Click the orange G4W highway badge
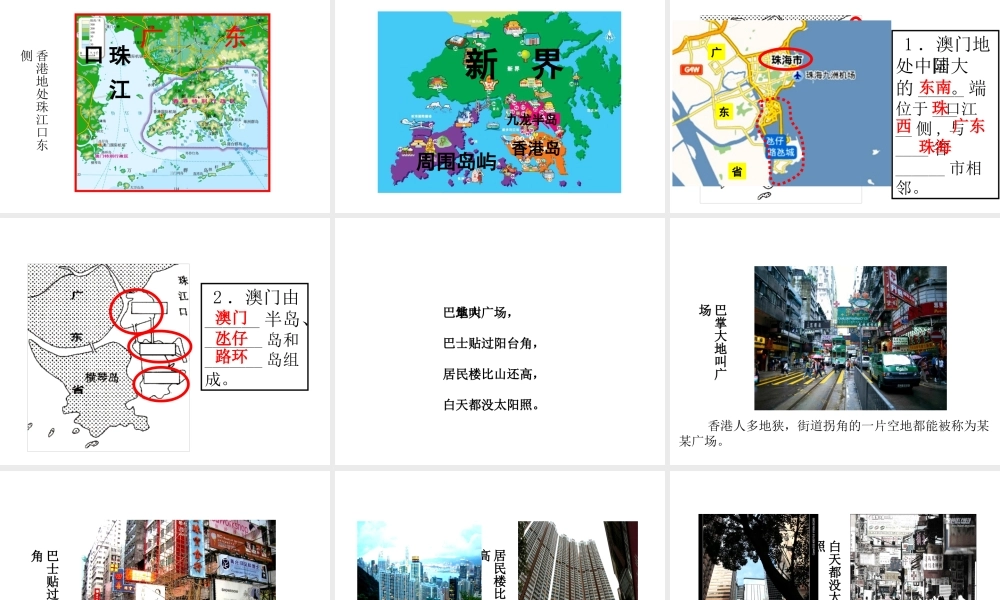 (691, 70)
